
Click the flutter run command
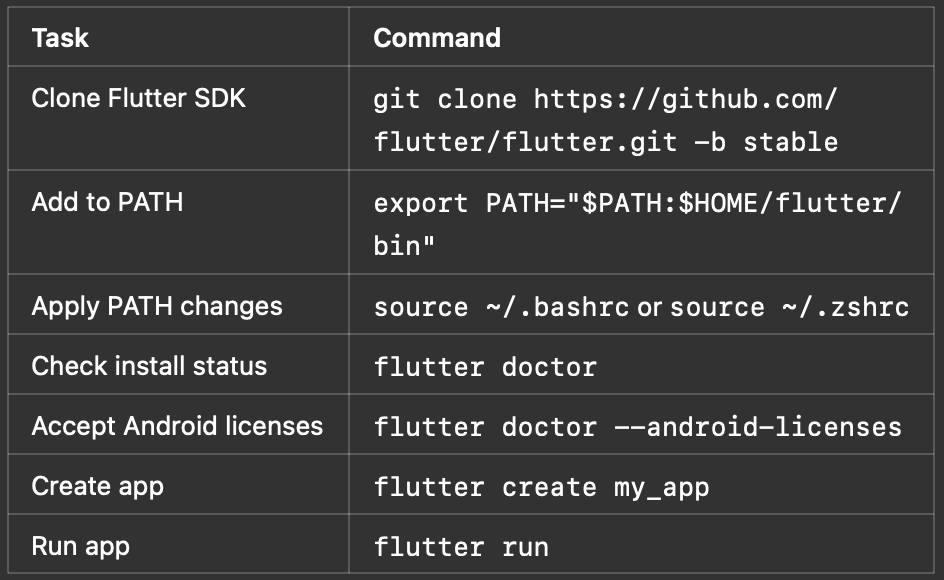(x=461, y=547)
